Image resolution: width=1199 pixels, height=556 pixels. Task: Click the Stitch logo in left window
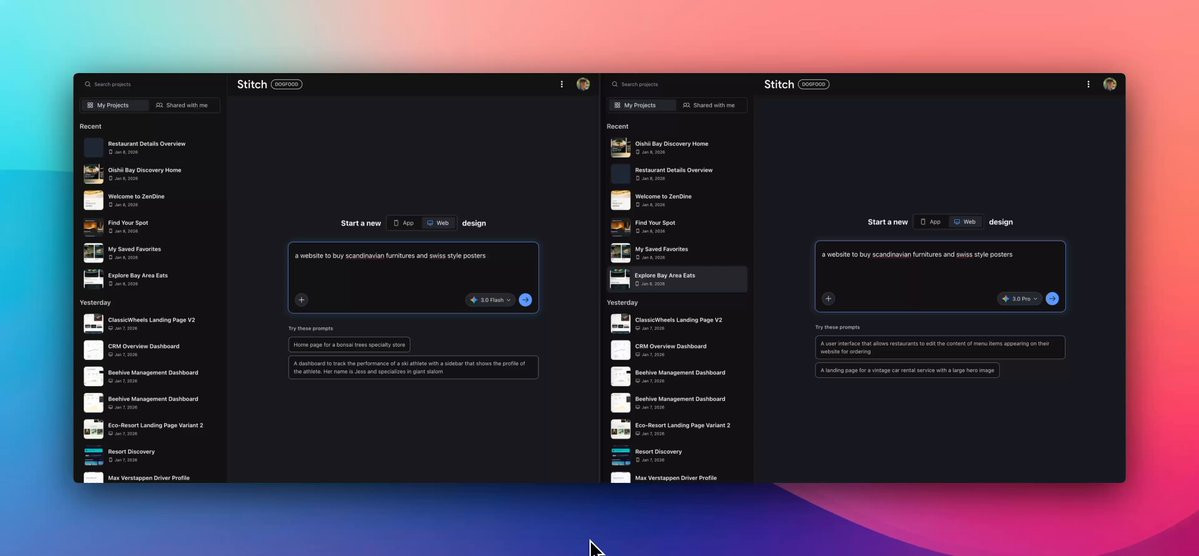click(x=252, y=84)
